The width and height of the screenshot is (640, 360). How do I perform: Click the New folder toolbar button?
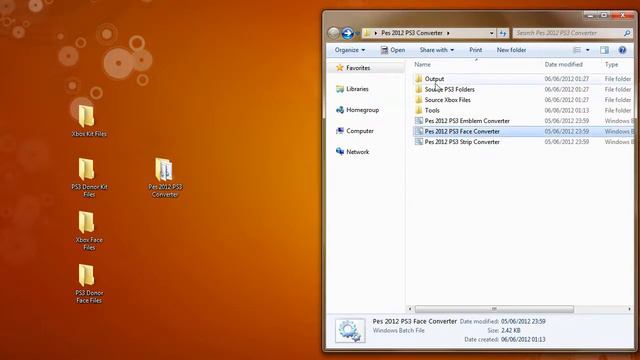[x=511, y=50]
